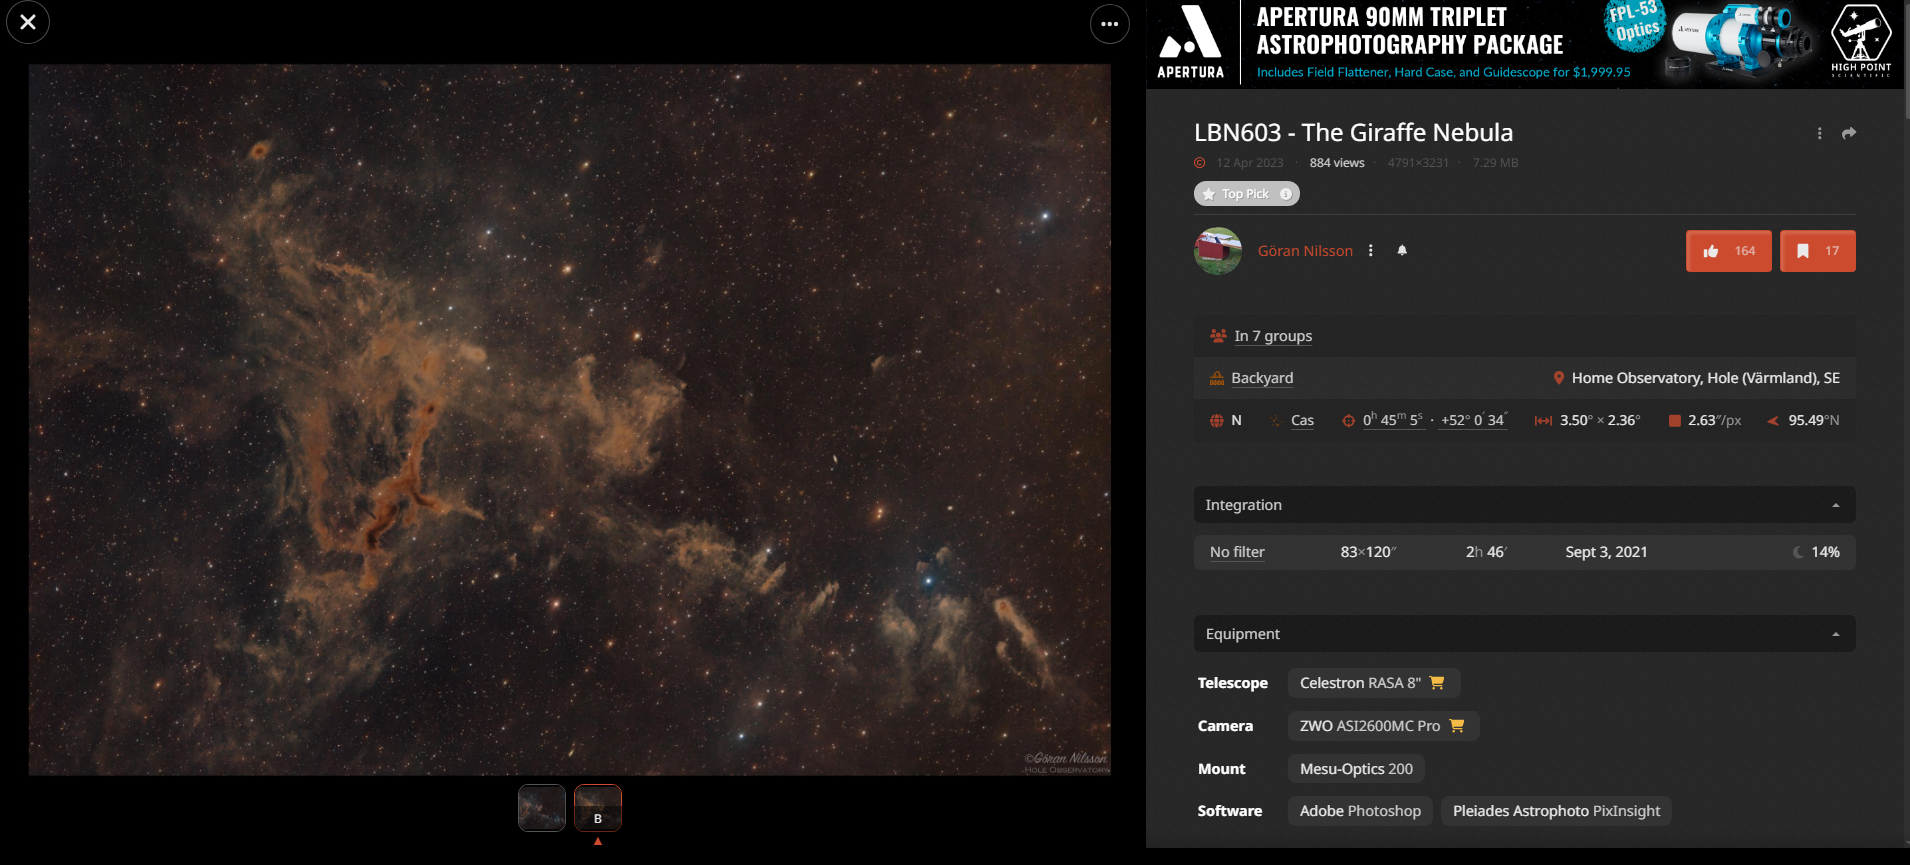This screenshot has width=1910, height=865.
Task: Open the user options dots next to Göran Nilsson
Action: point(1371,251)
